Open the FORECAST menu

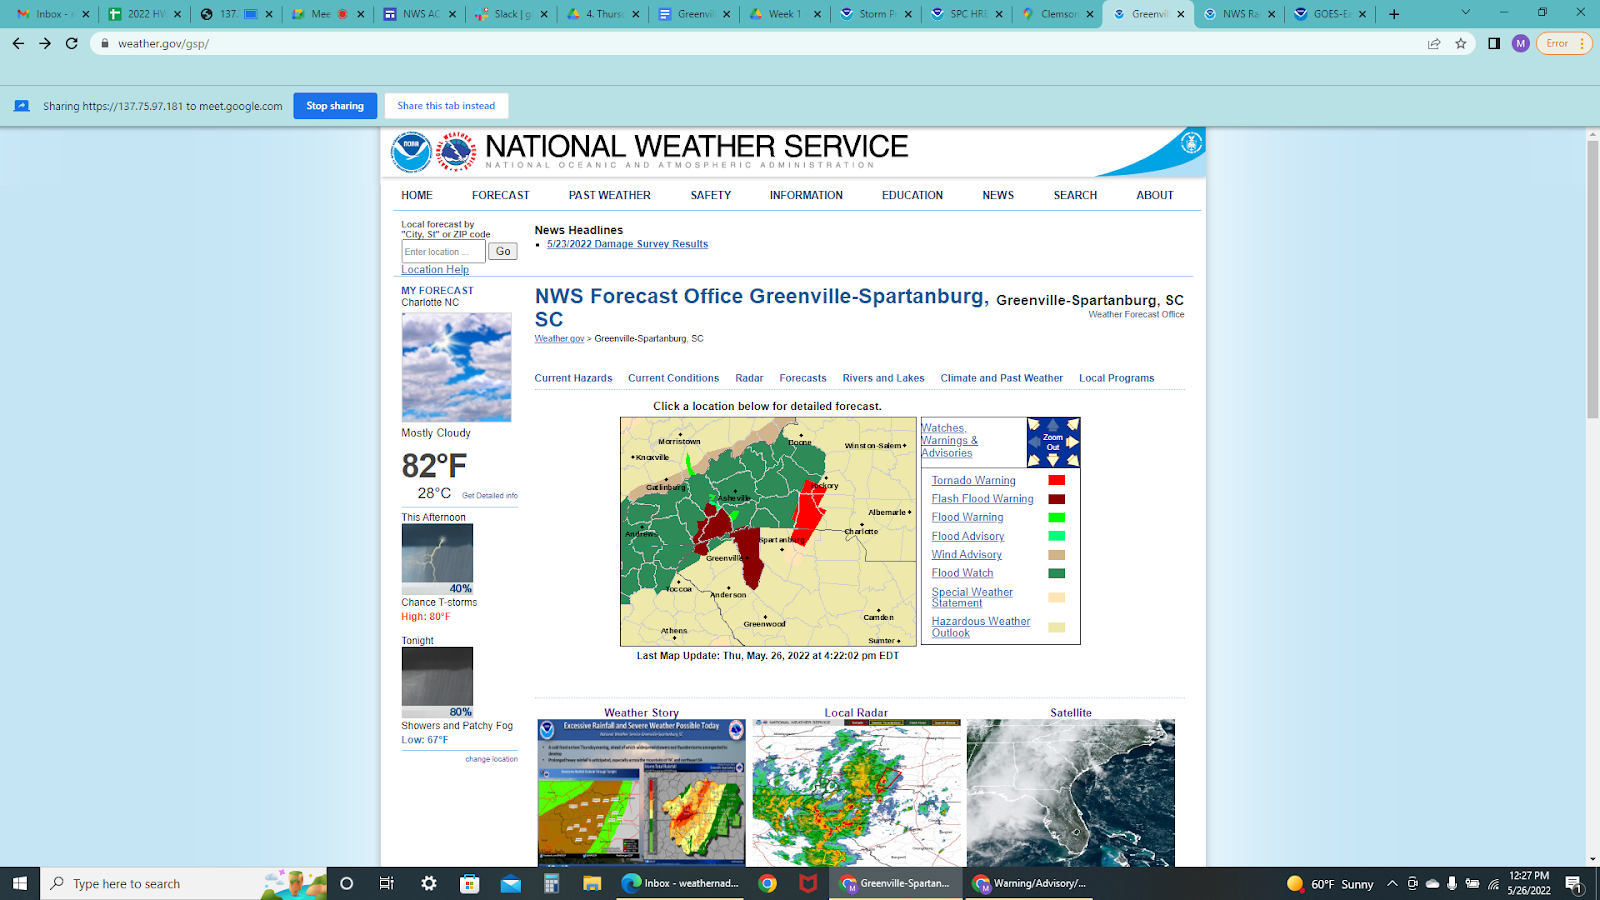[501, 195]
